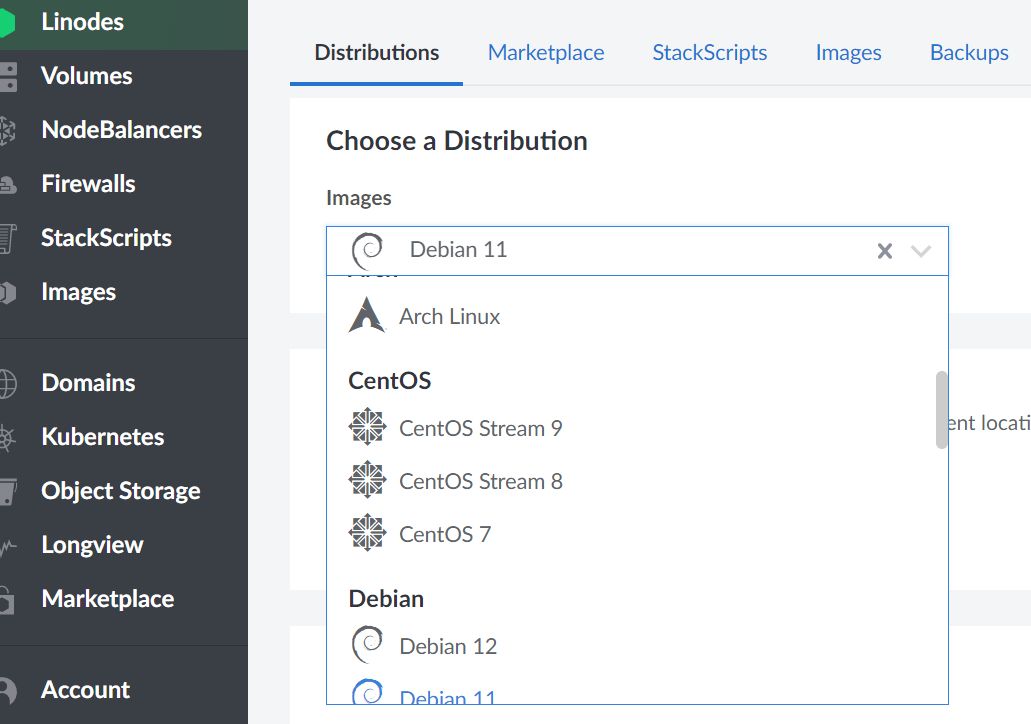Screen dimensions: 1031x724
Task: Click the Volumes sidebar icon
Action: (x=8, y=76)
